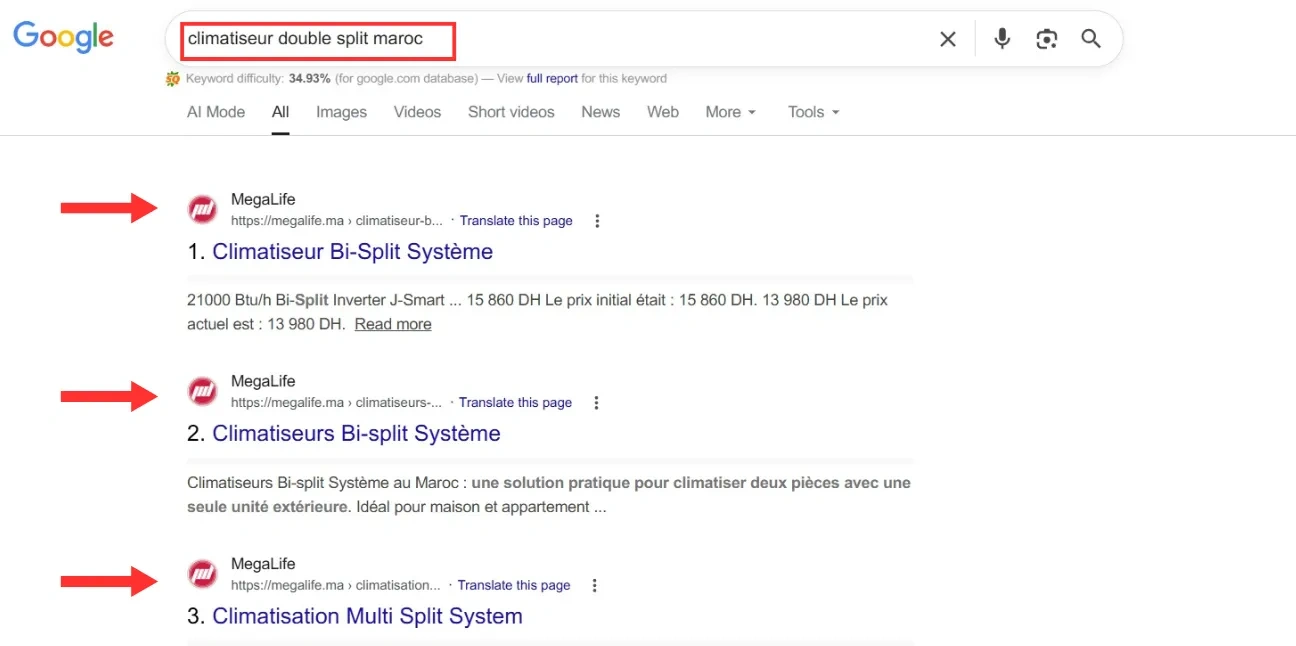Click the MegaLife favicon on the first result
The width and height of the screenshot is (1296, 646).
[x=202, y=208]
